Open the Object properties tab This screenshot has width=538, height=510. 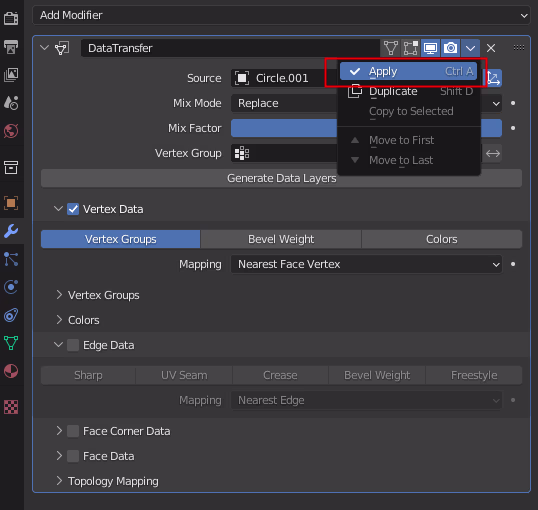pos(11,203)
